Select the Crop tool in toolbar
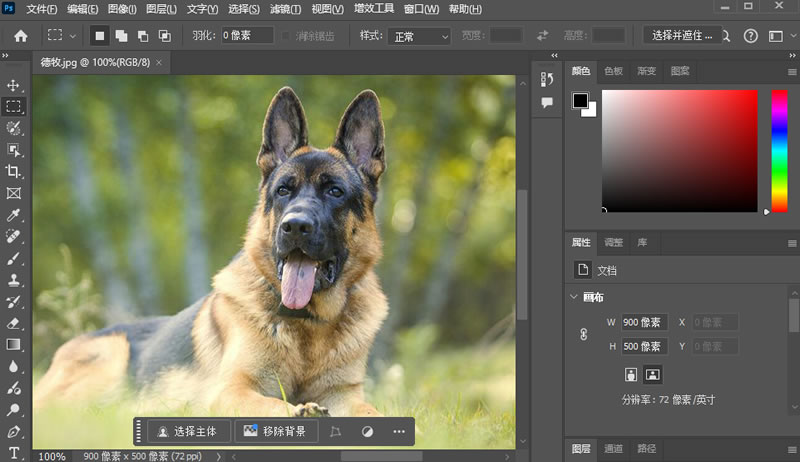 14,171
